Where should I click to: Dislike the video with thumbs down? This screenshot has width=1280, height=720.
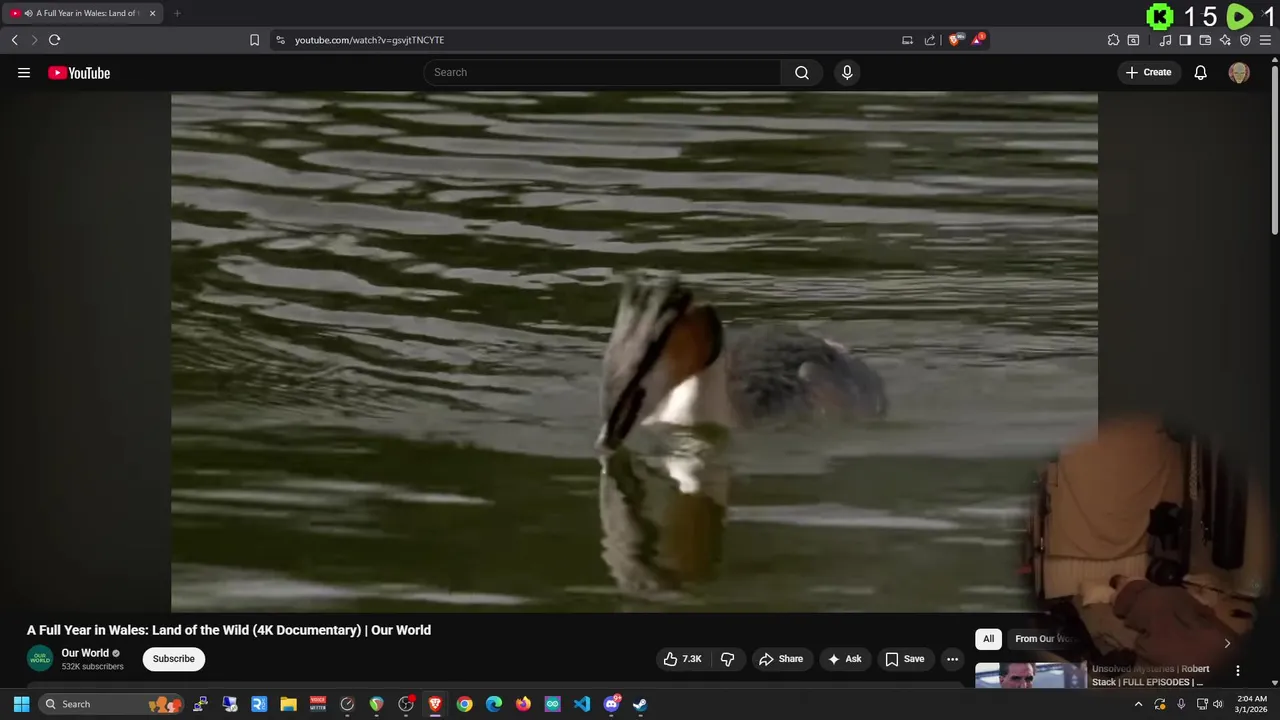coord(728,659)
